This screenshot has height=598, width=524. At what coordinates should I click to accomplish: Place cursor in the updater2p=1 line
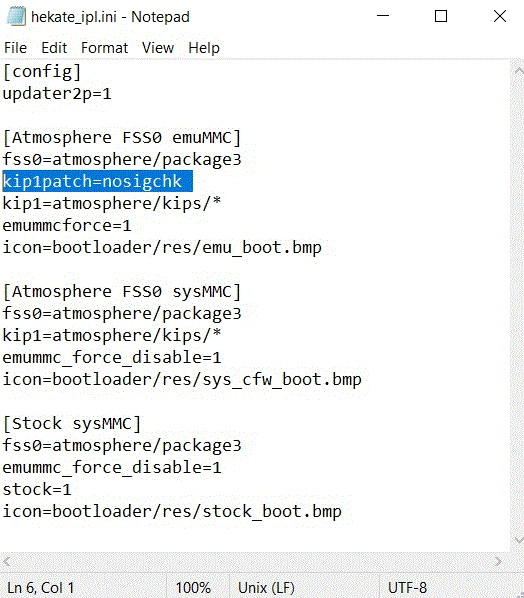(57, 94)
